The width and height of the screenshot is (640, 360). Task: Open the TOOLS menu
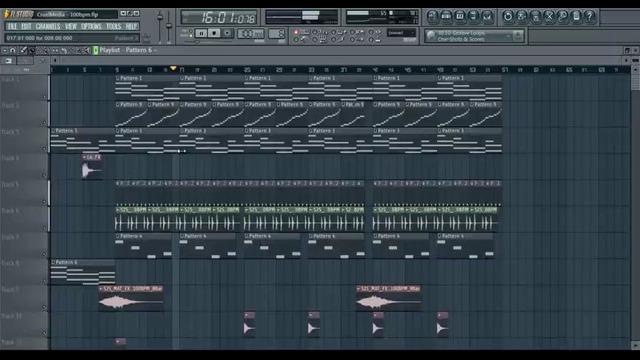113,27
